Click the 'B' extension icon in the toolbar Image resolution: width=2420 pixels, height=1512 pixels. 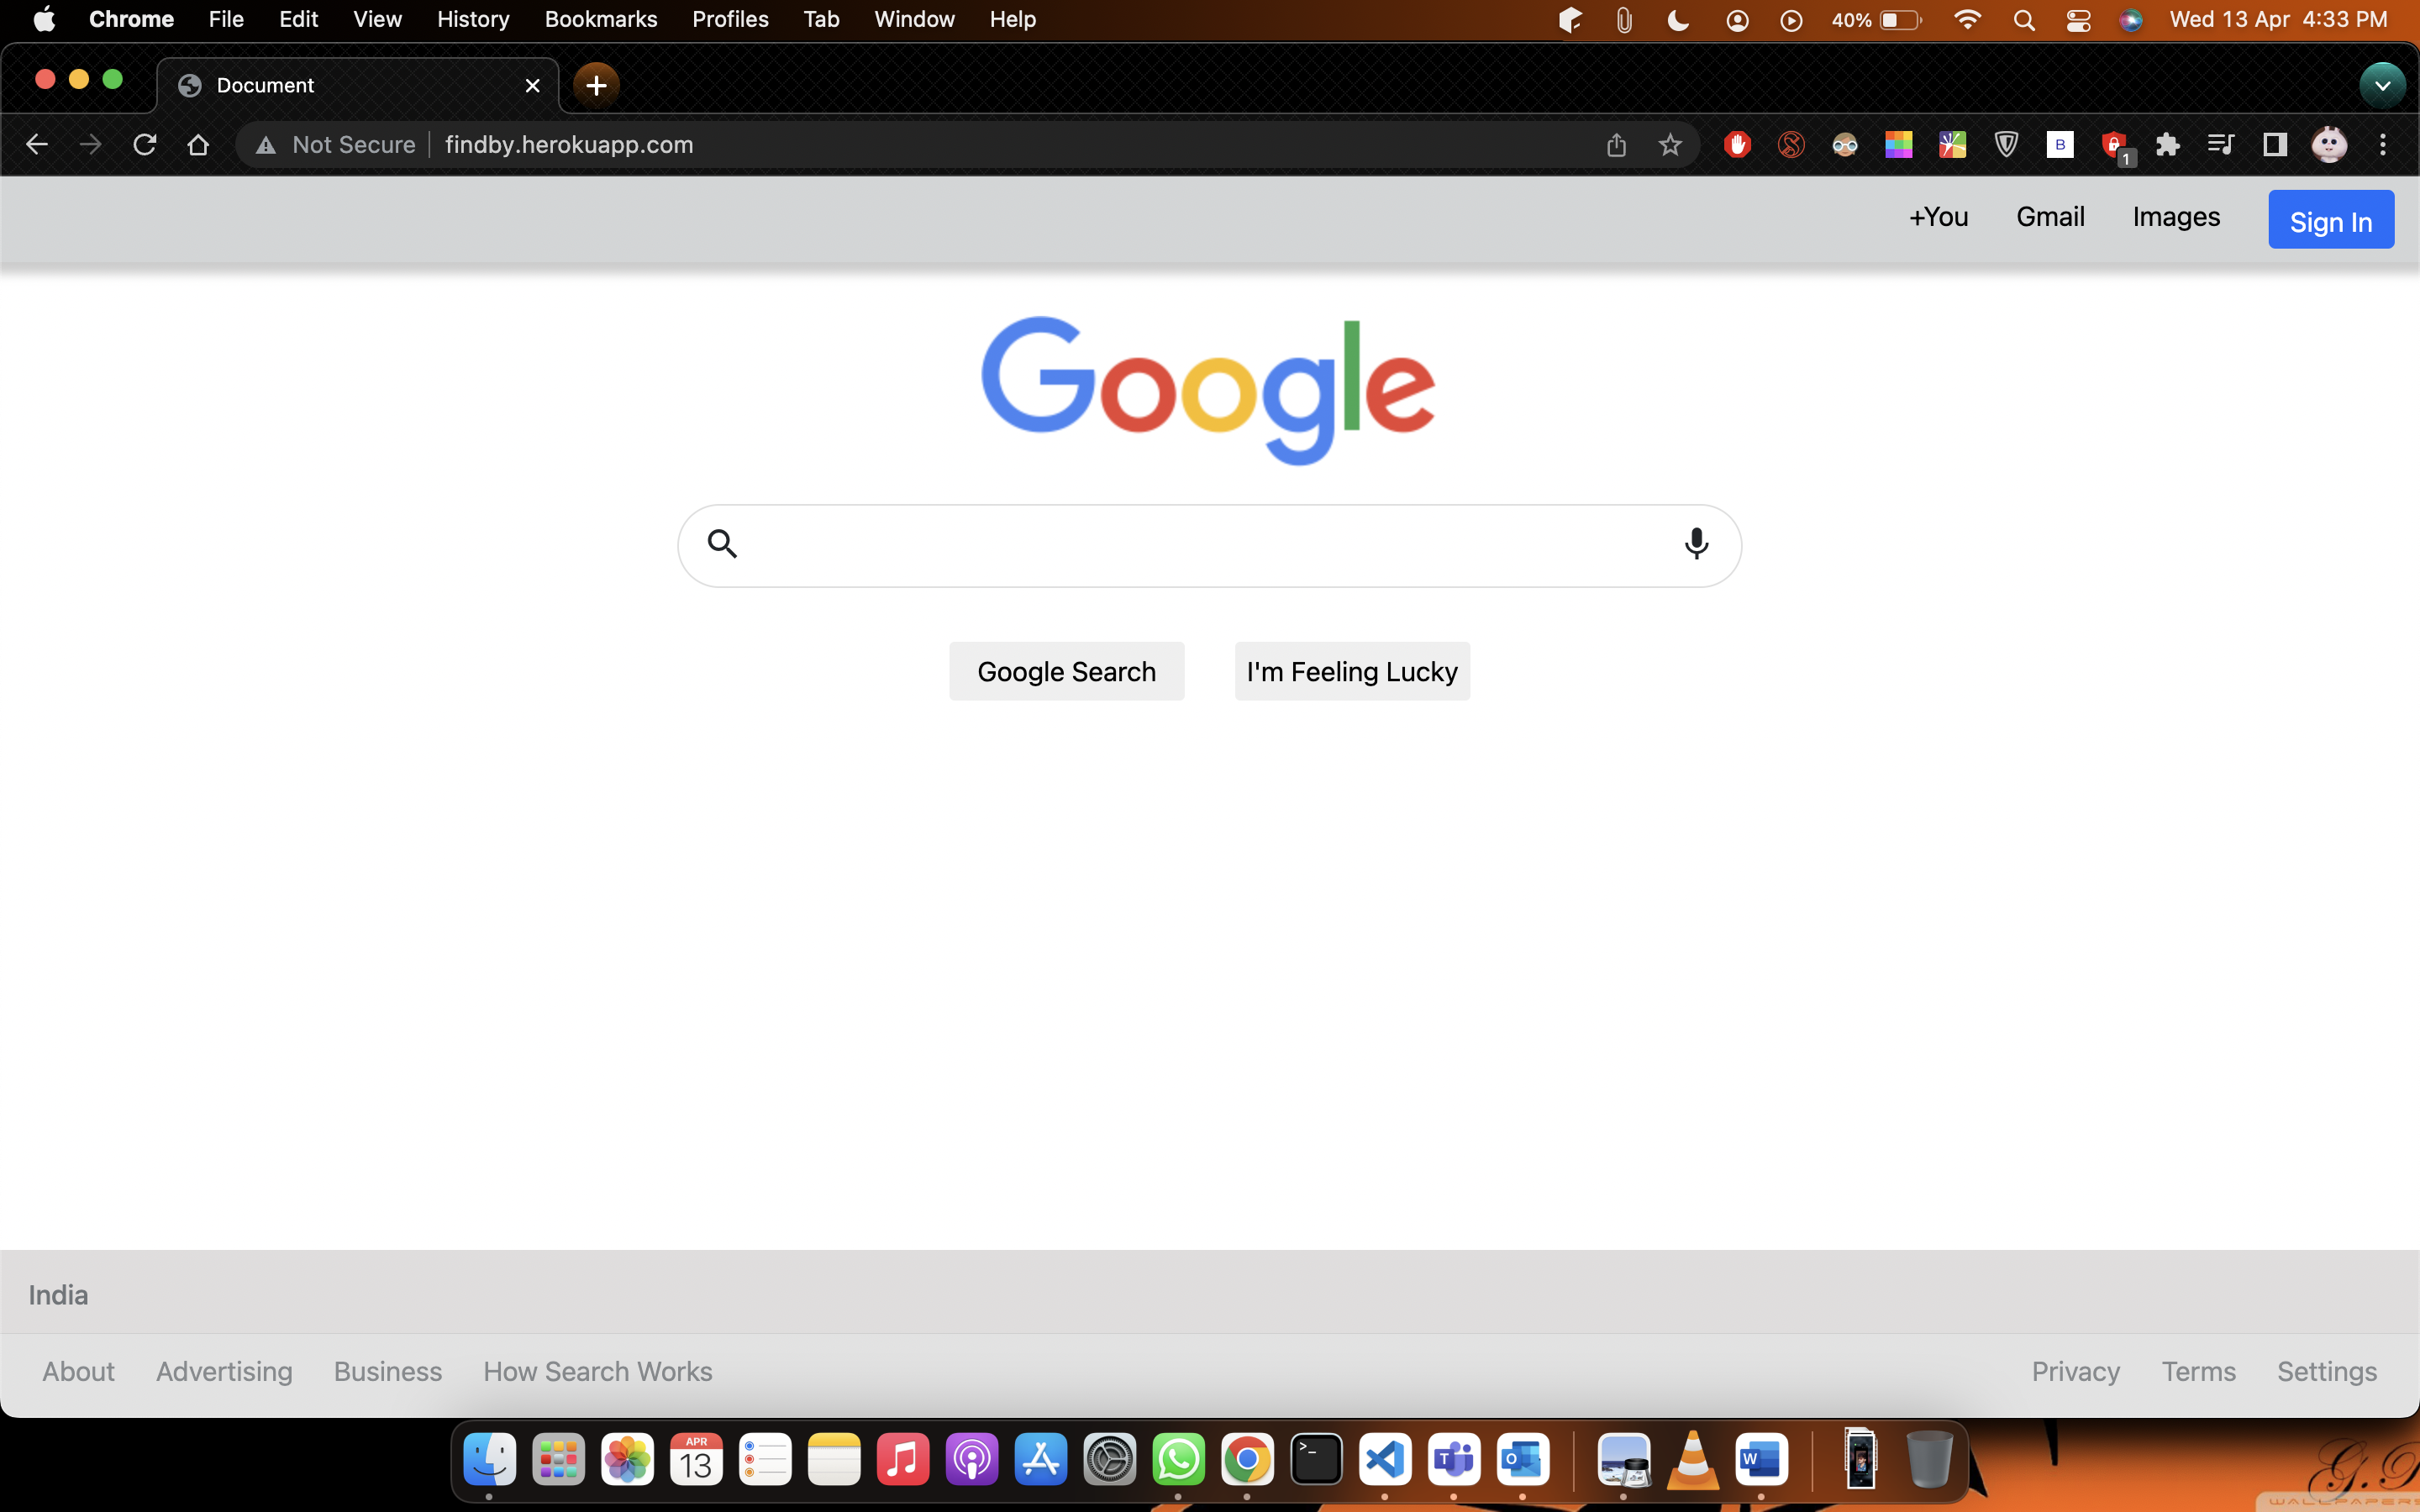pyautogui.click(x=2060, y=145)
